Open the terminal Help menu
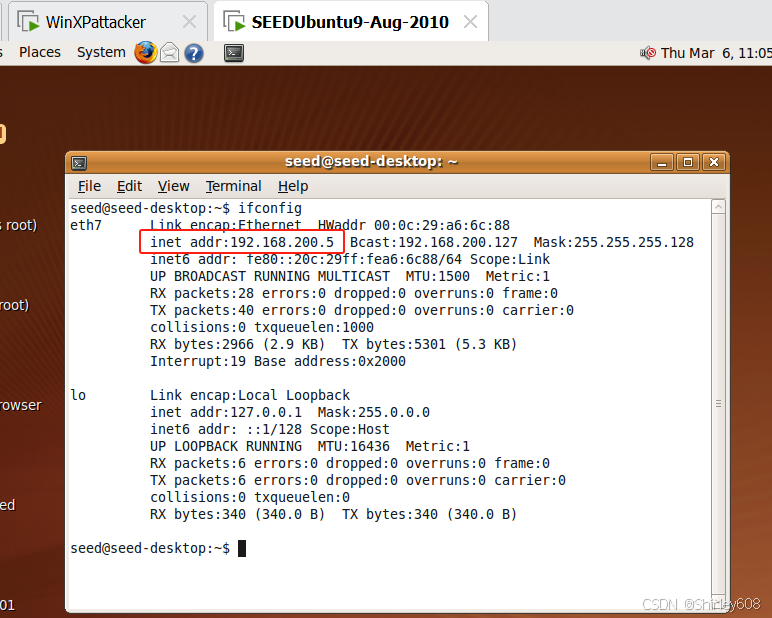 click(x=293, y=186)
